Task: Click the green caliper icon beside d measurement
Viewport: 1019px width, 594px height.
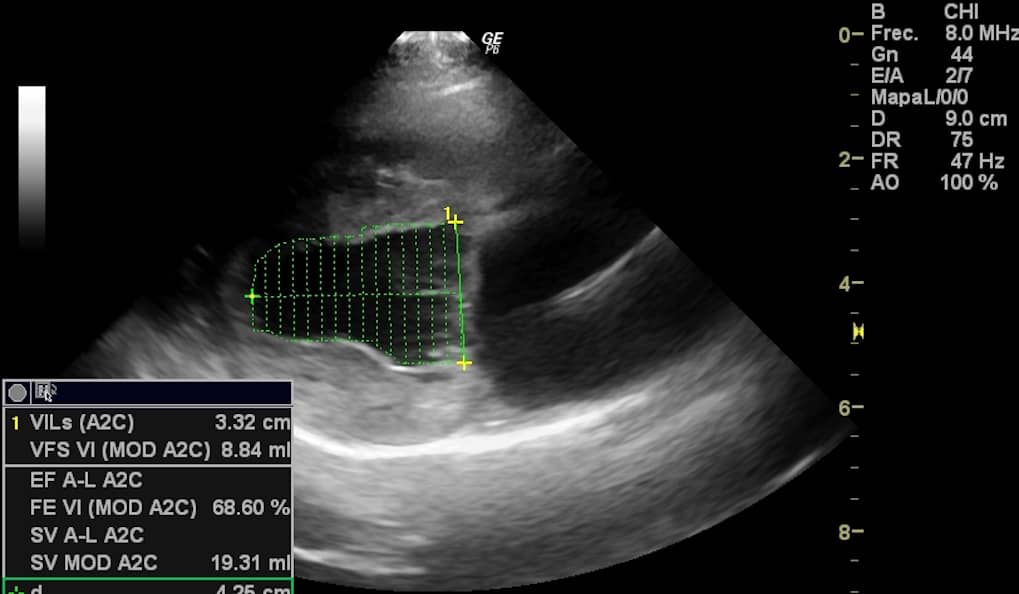Action: (x=15, y=589)
